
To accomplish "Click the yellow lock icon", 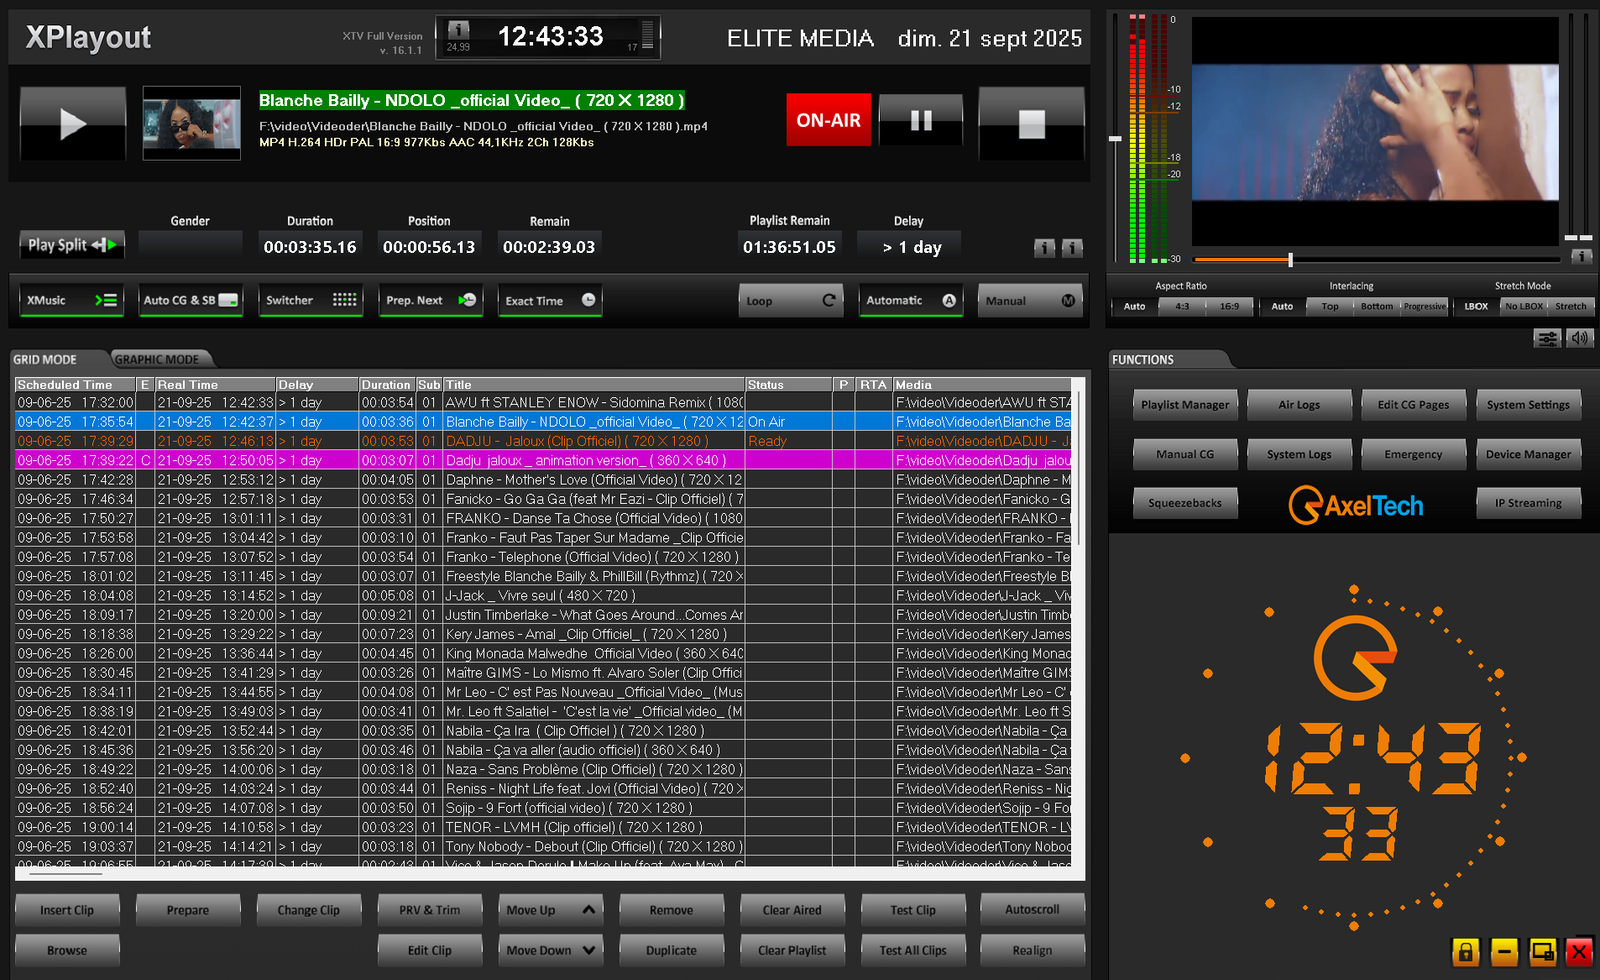I will (1465, 951).
